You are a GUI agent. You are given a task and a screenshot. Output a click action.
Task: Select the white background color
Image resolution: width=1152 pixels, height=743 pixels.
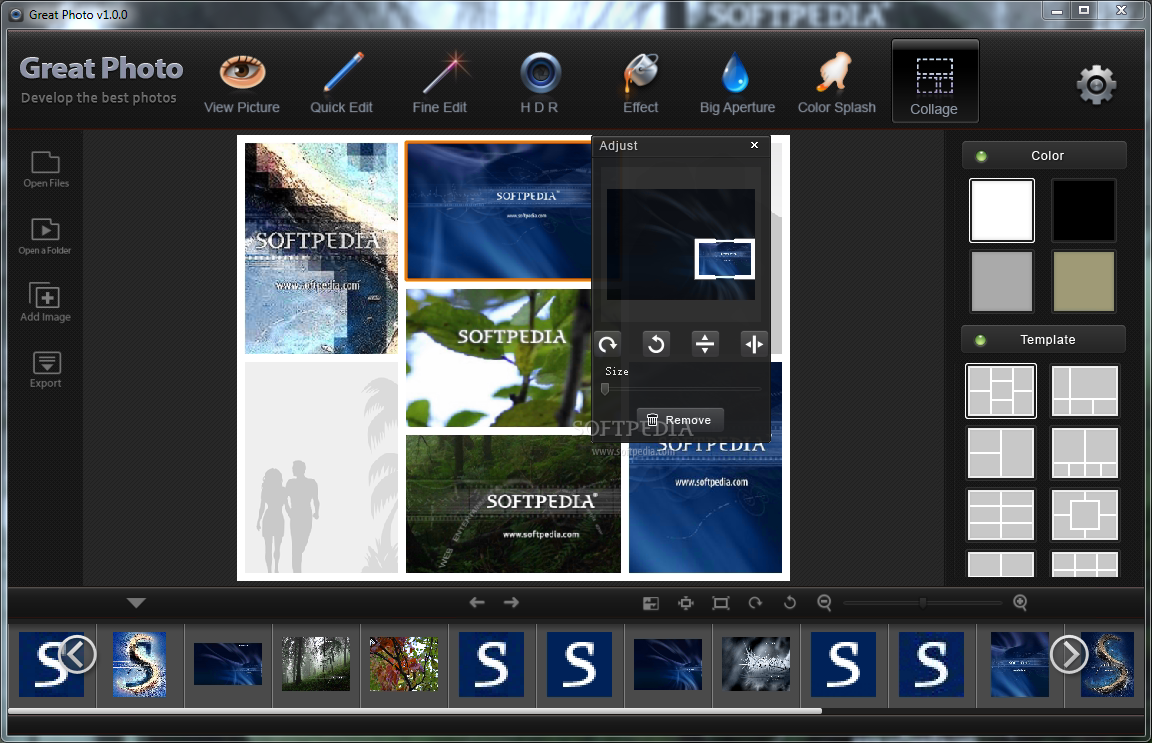tap(1002, 210)
